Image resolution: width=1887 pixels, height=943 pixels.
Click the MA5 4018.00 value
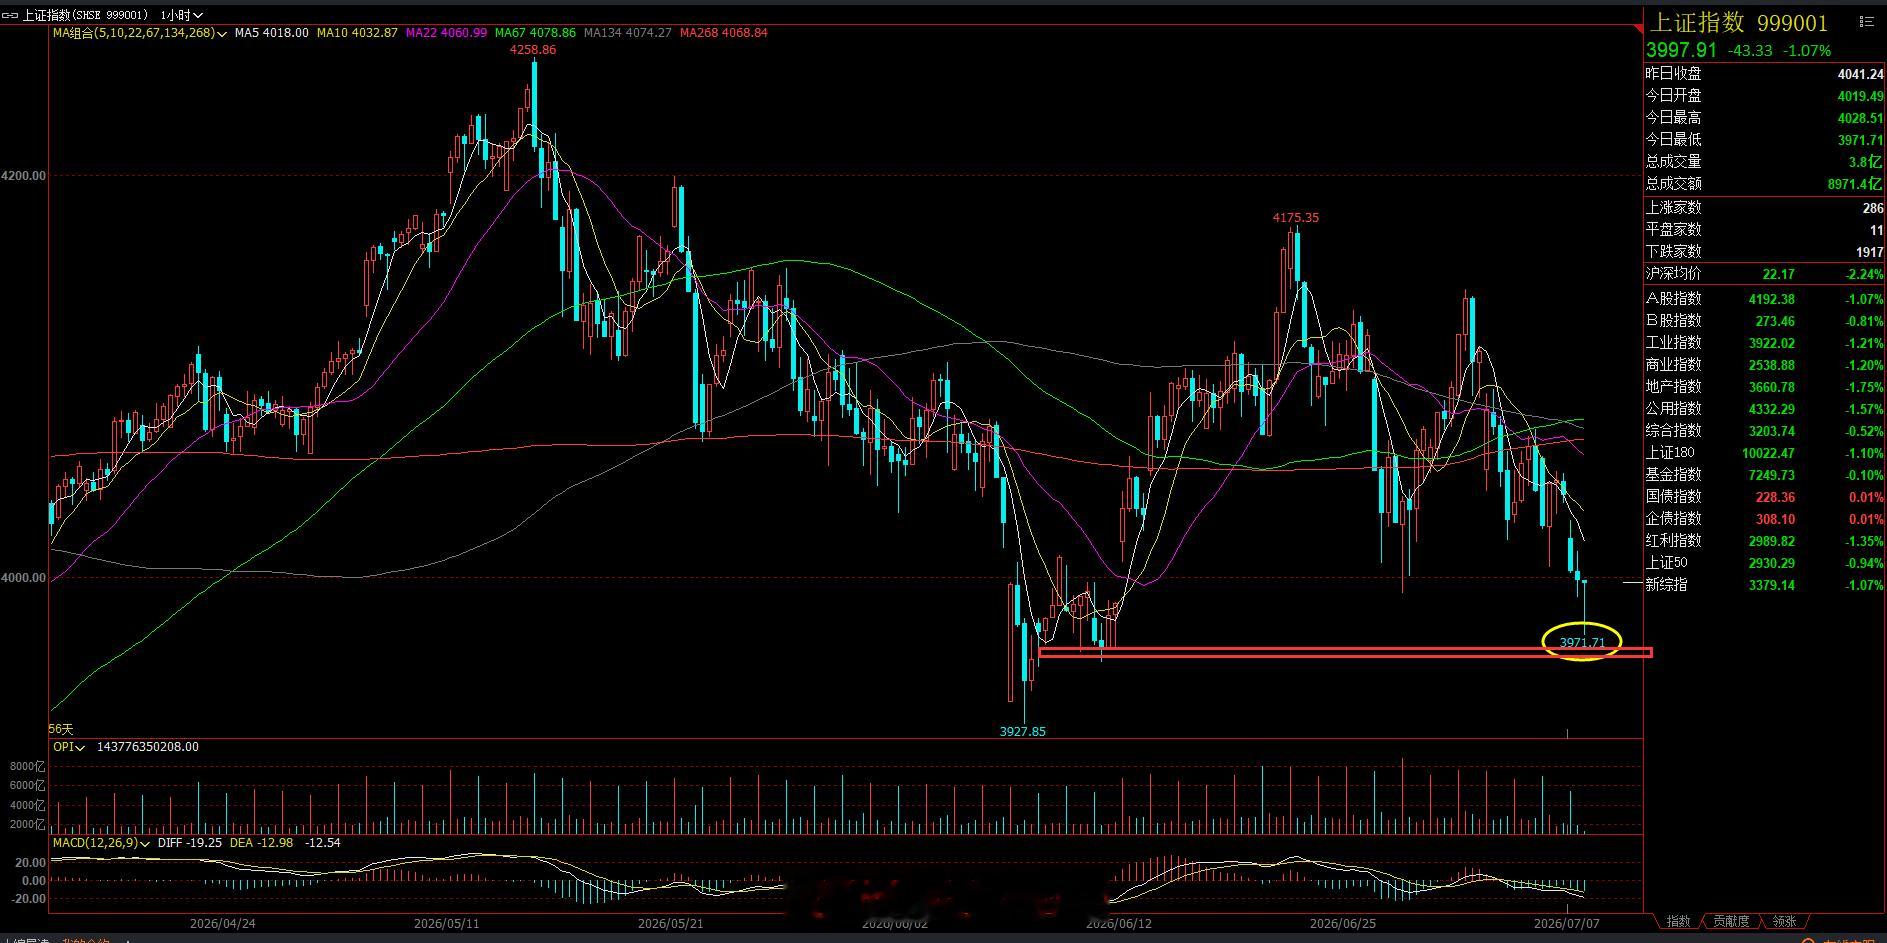pyautogui.click(x=271, y=33)
